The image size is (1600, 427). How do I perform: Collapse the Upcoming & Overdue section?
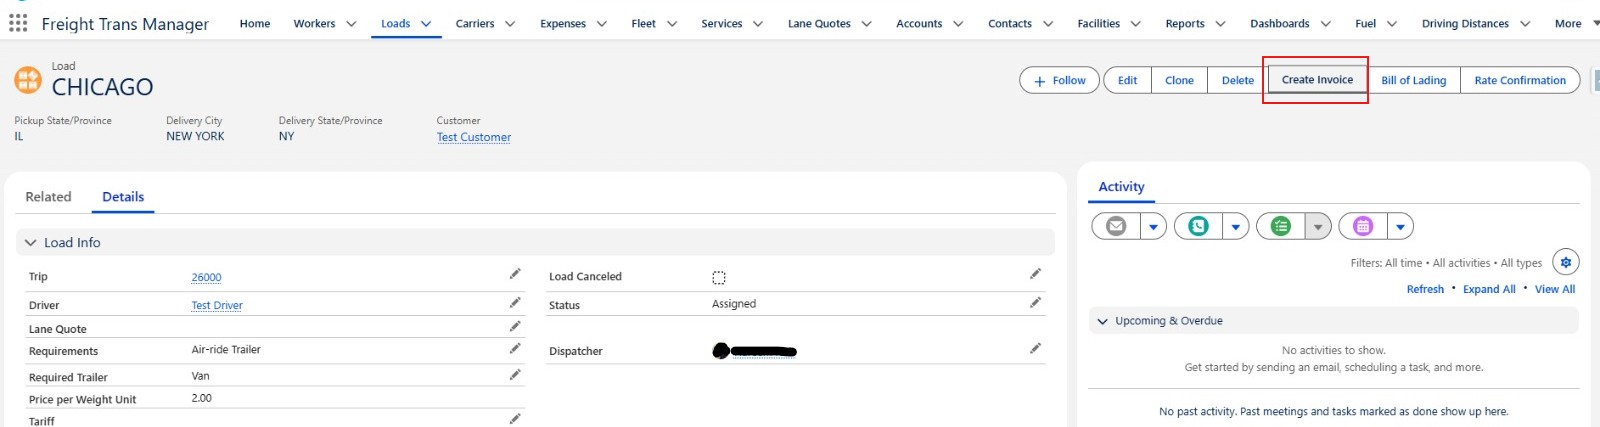tap(1103, 321)
